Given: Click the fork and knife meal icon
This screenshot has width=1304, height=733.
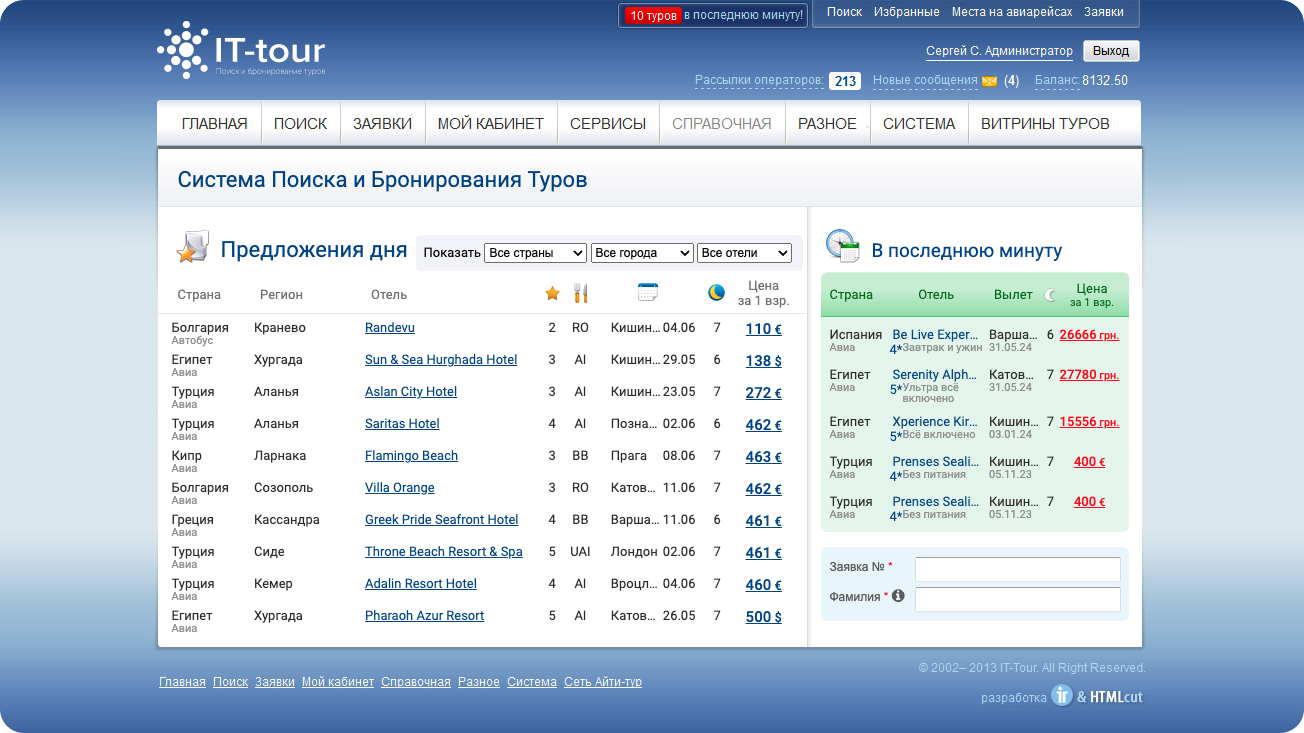Looking at the screenshot, I should pos(580,293).
